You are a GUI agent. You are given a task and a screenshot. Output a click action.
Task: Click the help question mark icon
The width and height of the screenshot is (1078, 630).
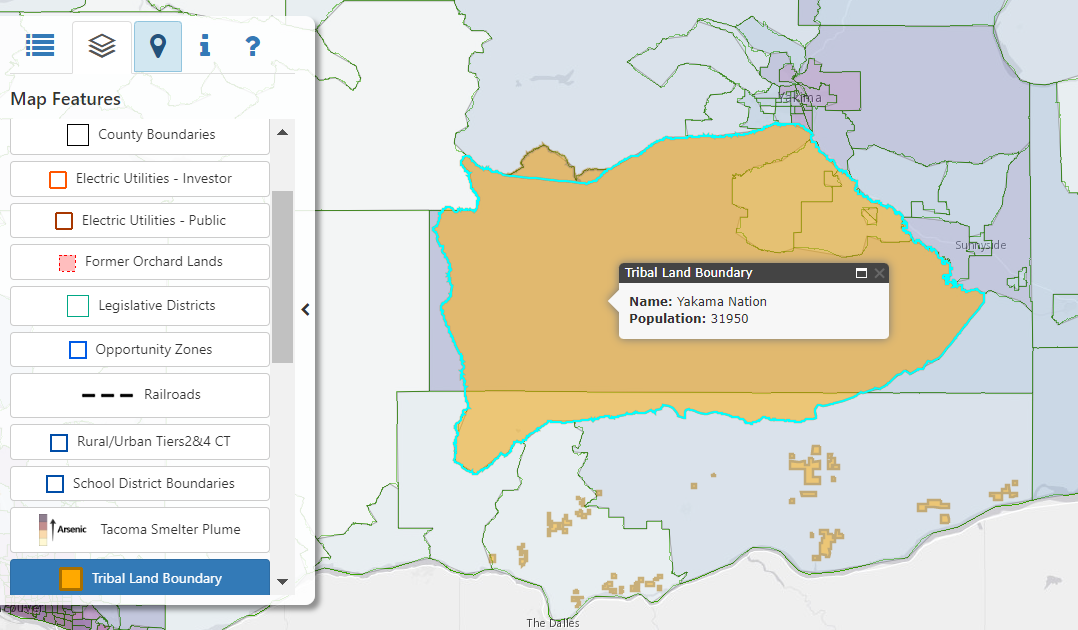click(x=251, y=46)
